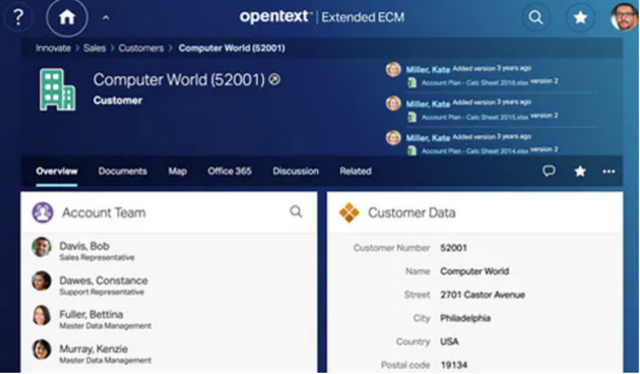Open favorites star in top header
The width and height of the screenshot is (640, 374).
(580, 18)
